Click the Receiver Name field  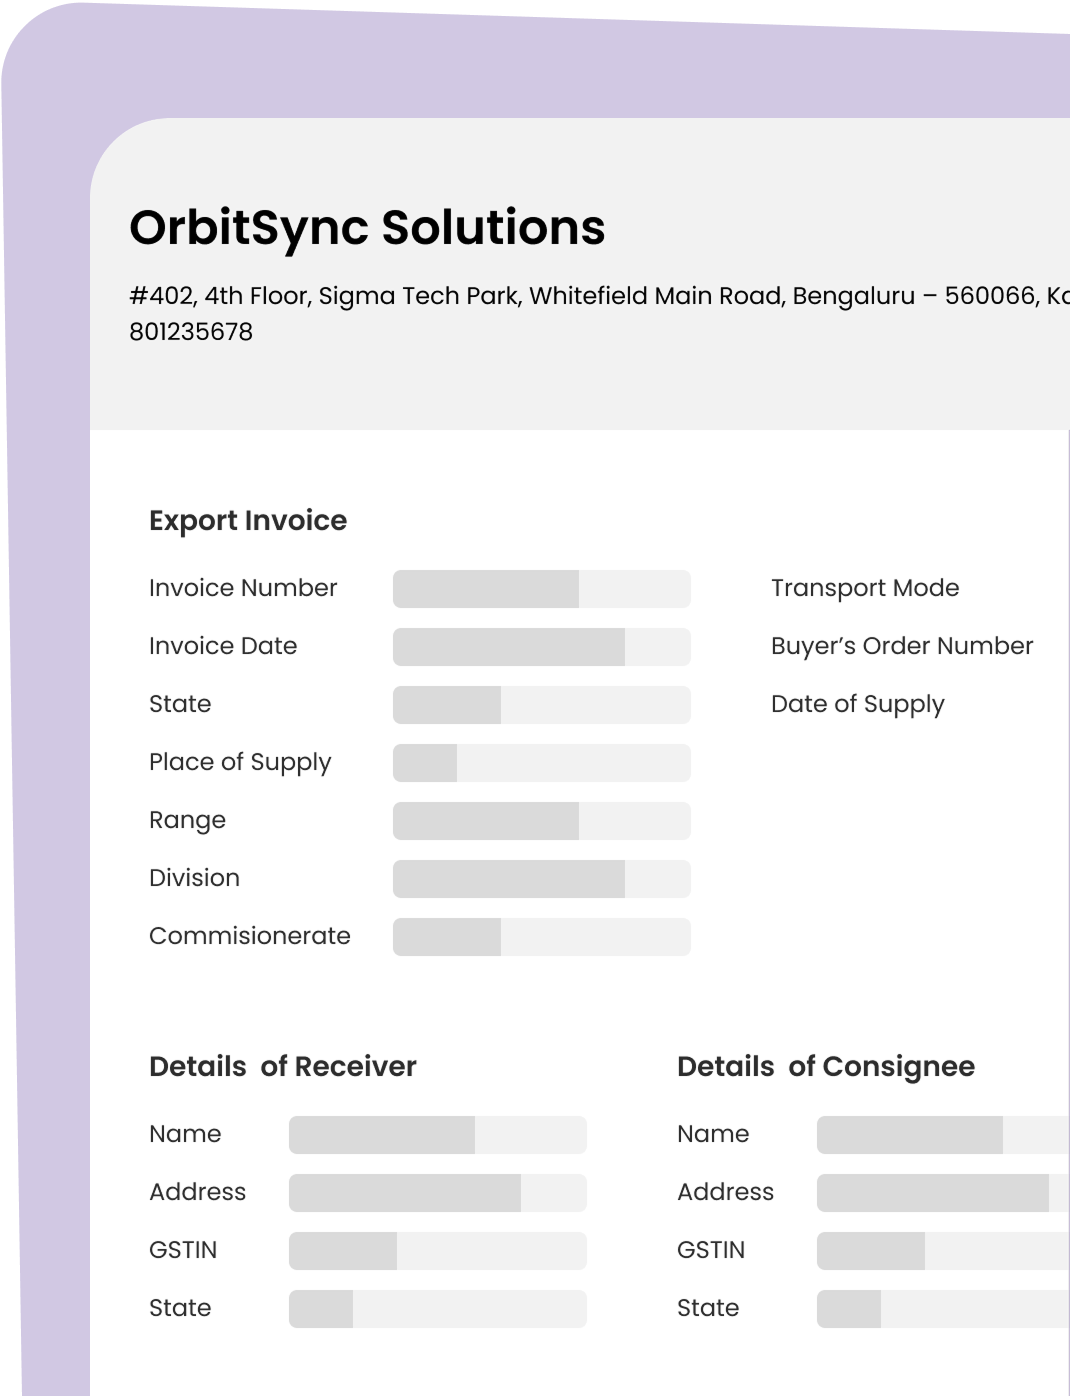tap(437, 1135)
